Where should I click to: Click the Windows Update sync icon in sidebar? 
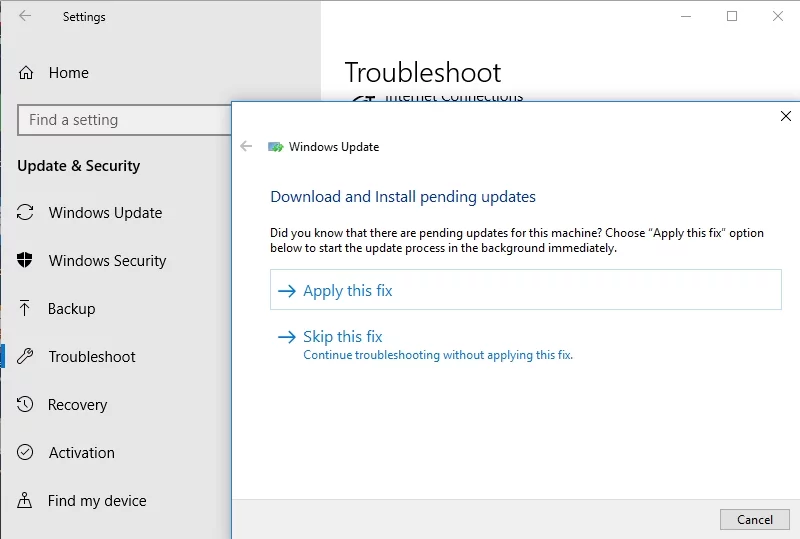tap(25, 213)
